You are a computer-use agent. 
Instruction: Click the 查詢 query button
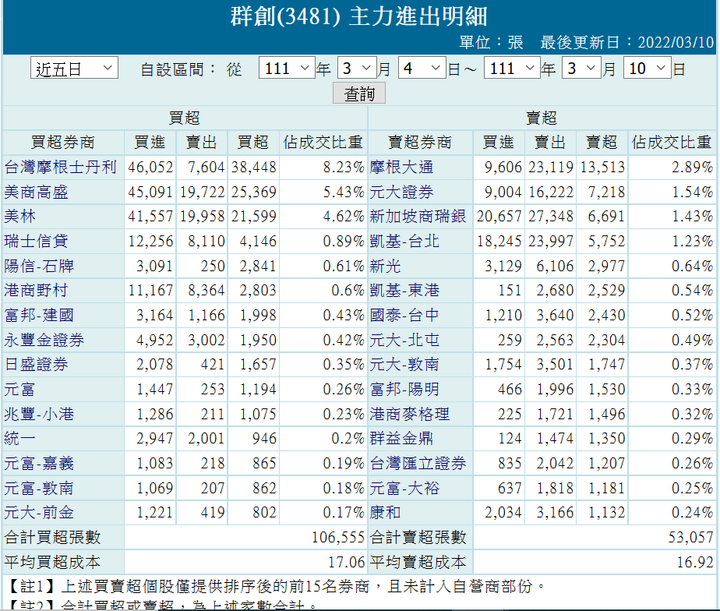coord(359,94)
